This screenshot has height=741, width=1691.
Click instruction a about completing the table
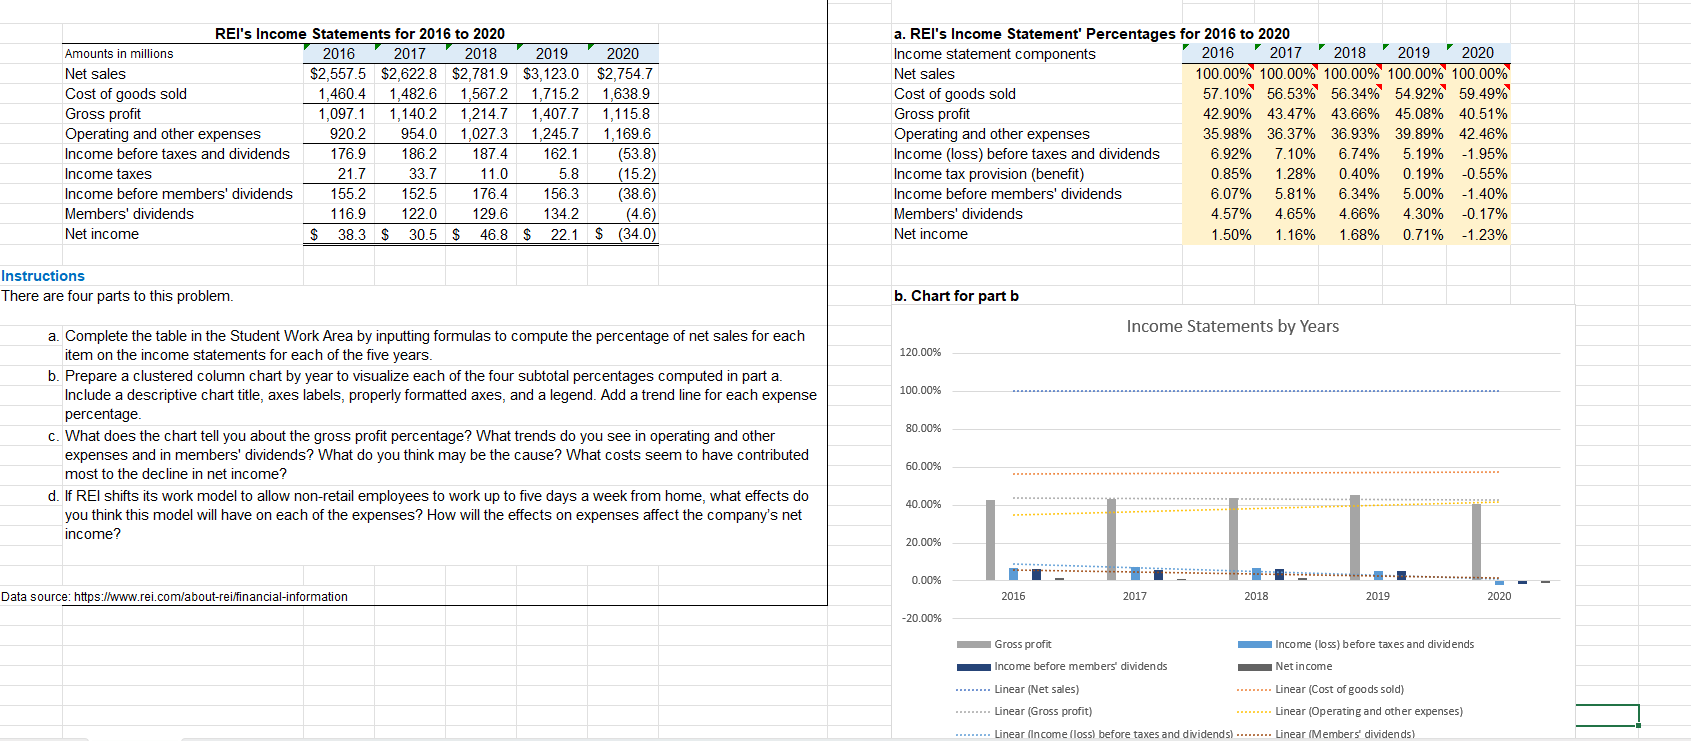click(435, 345)
